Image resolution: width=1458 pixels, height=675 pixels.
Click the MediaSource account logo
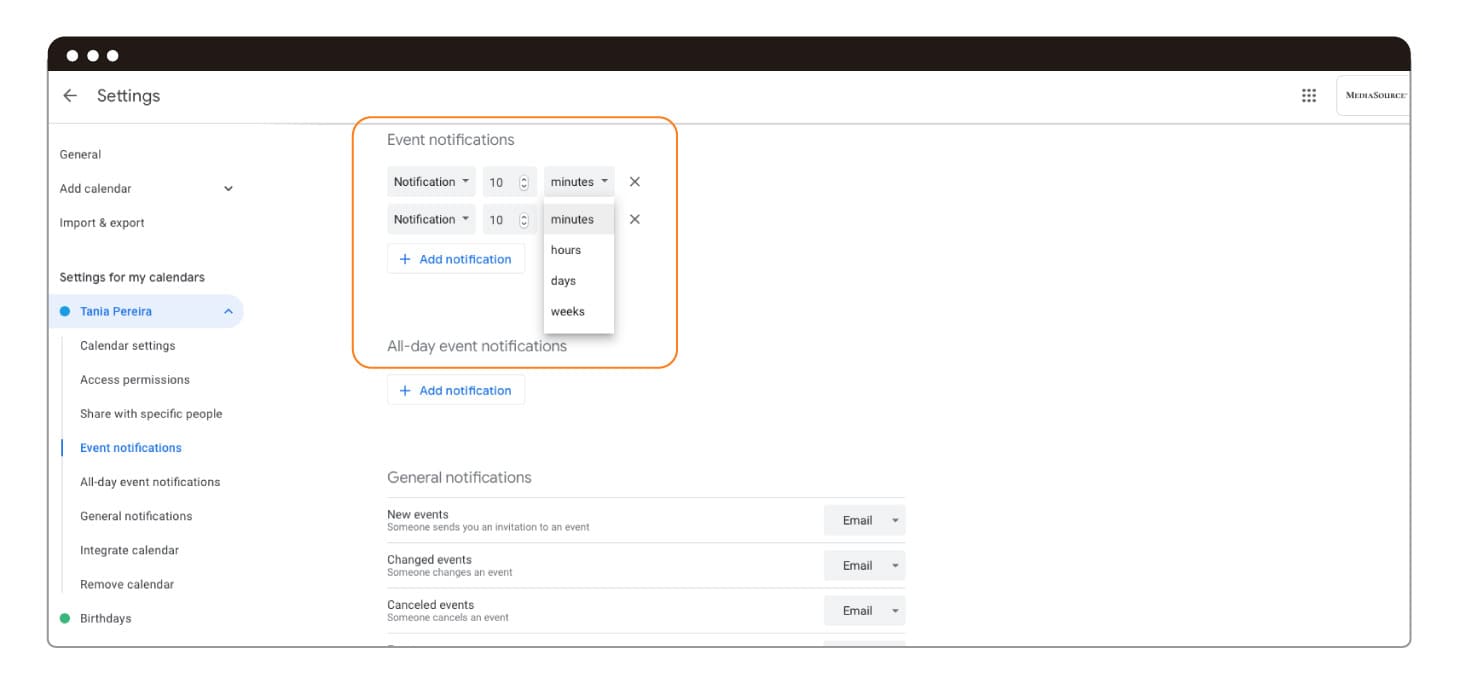[1374, 96]
